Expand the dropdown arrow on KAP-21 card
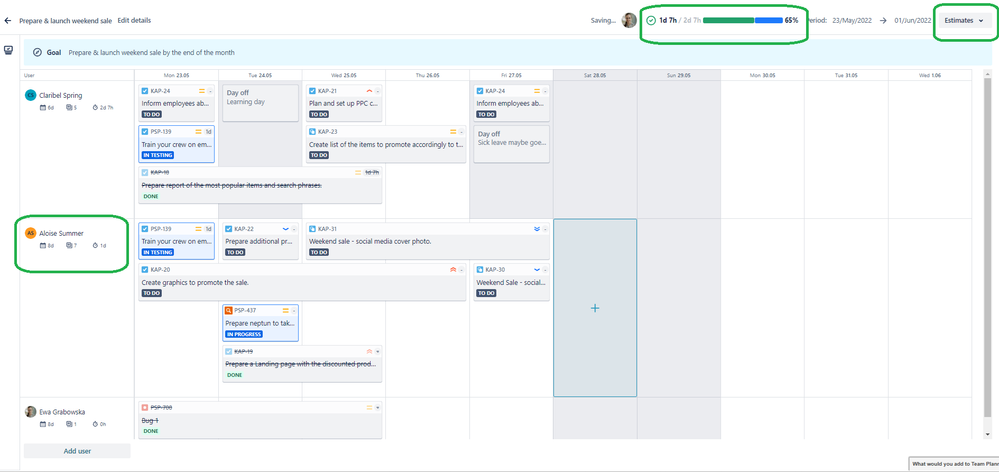 [x=378, y=91]
